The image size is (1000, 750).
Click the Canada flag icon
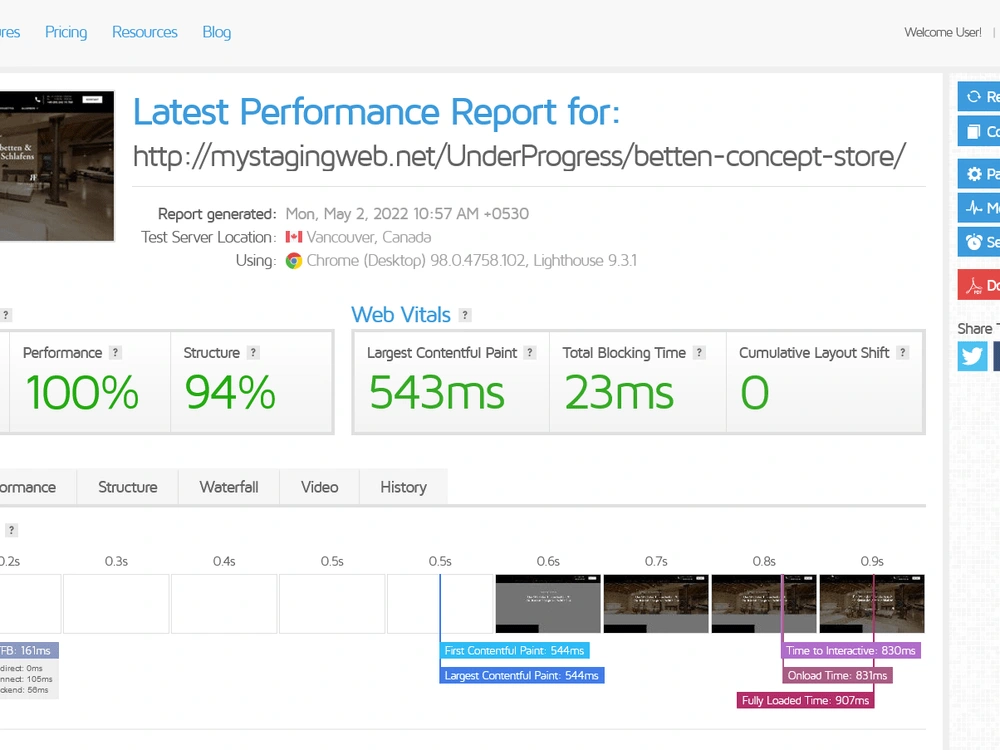293,237
